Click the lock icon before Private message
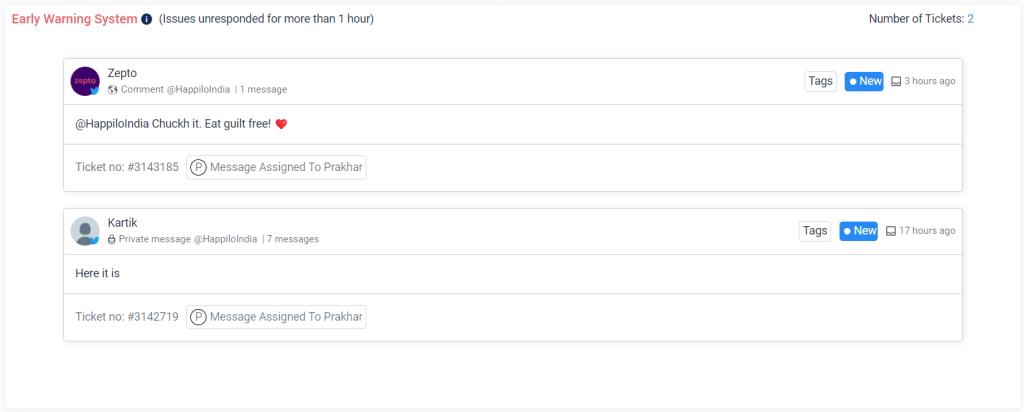The image size is (1024, 412). click(112, 240)
